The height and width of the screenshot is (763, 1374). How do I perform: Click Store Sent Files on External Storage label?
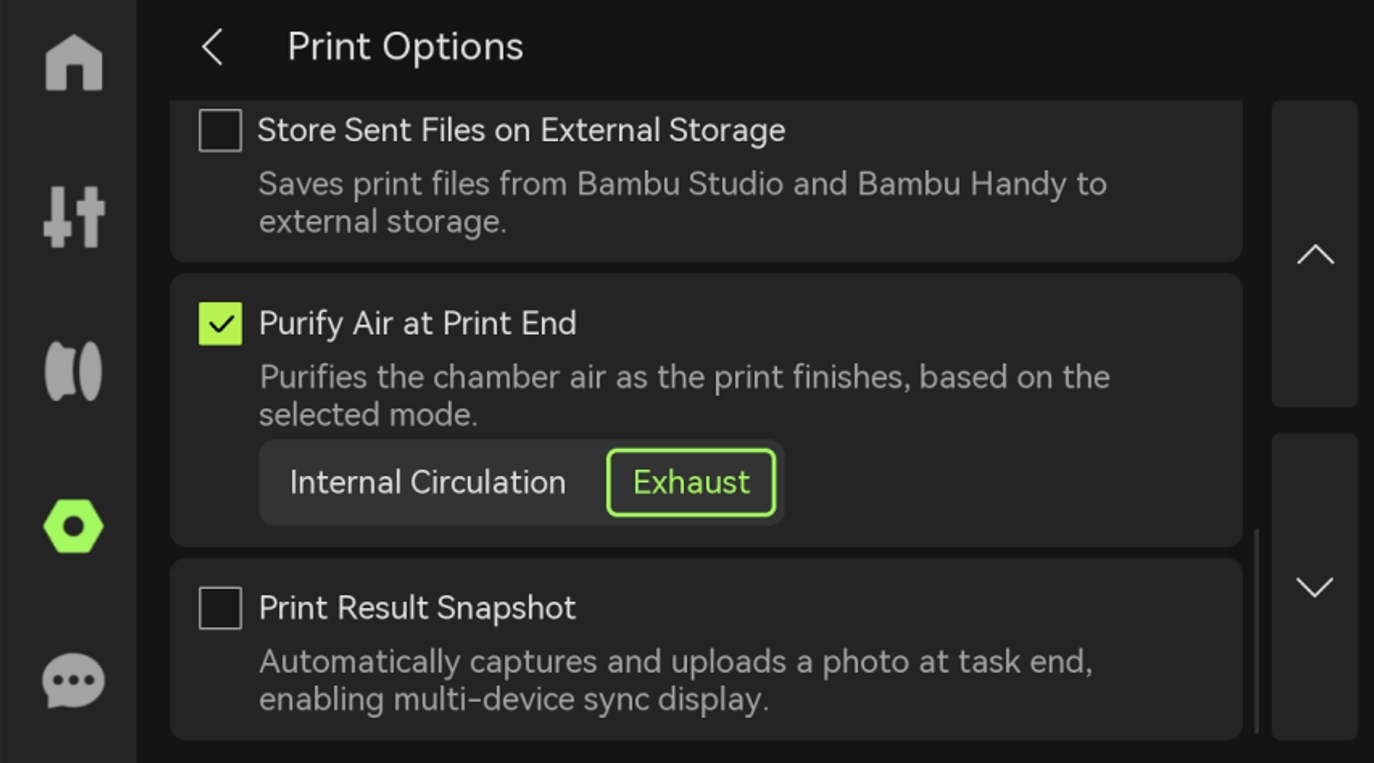(521, 131)
